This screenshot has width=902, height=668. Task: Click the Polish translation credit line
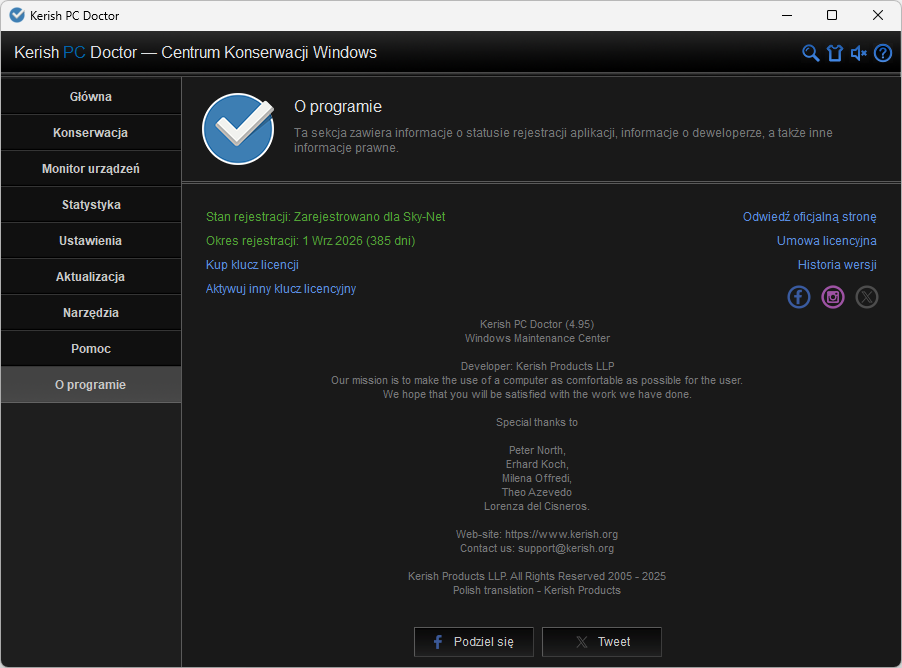(x=537, y=590)
